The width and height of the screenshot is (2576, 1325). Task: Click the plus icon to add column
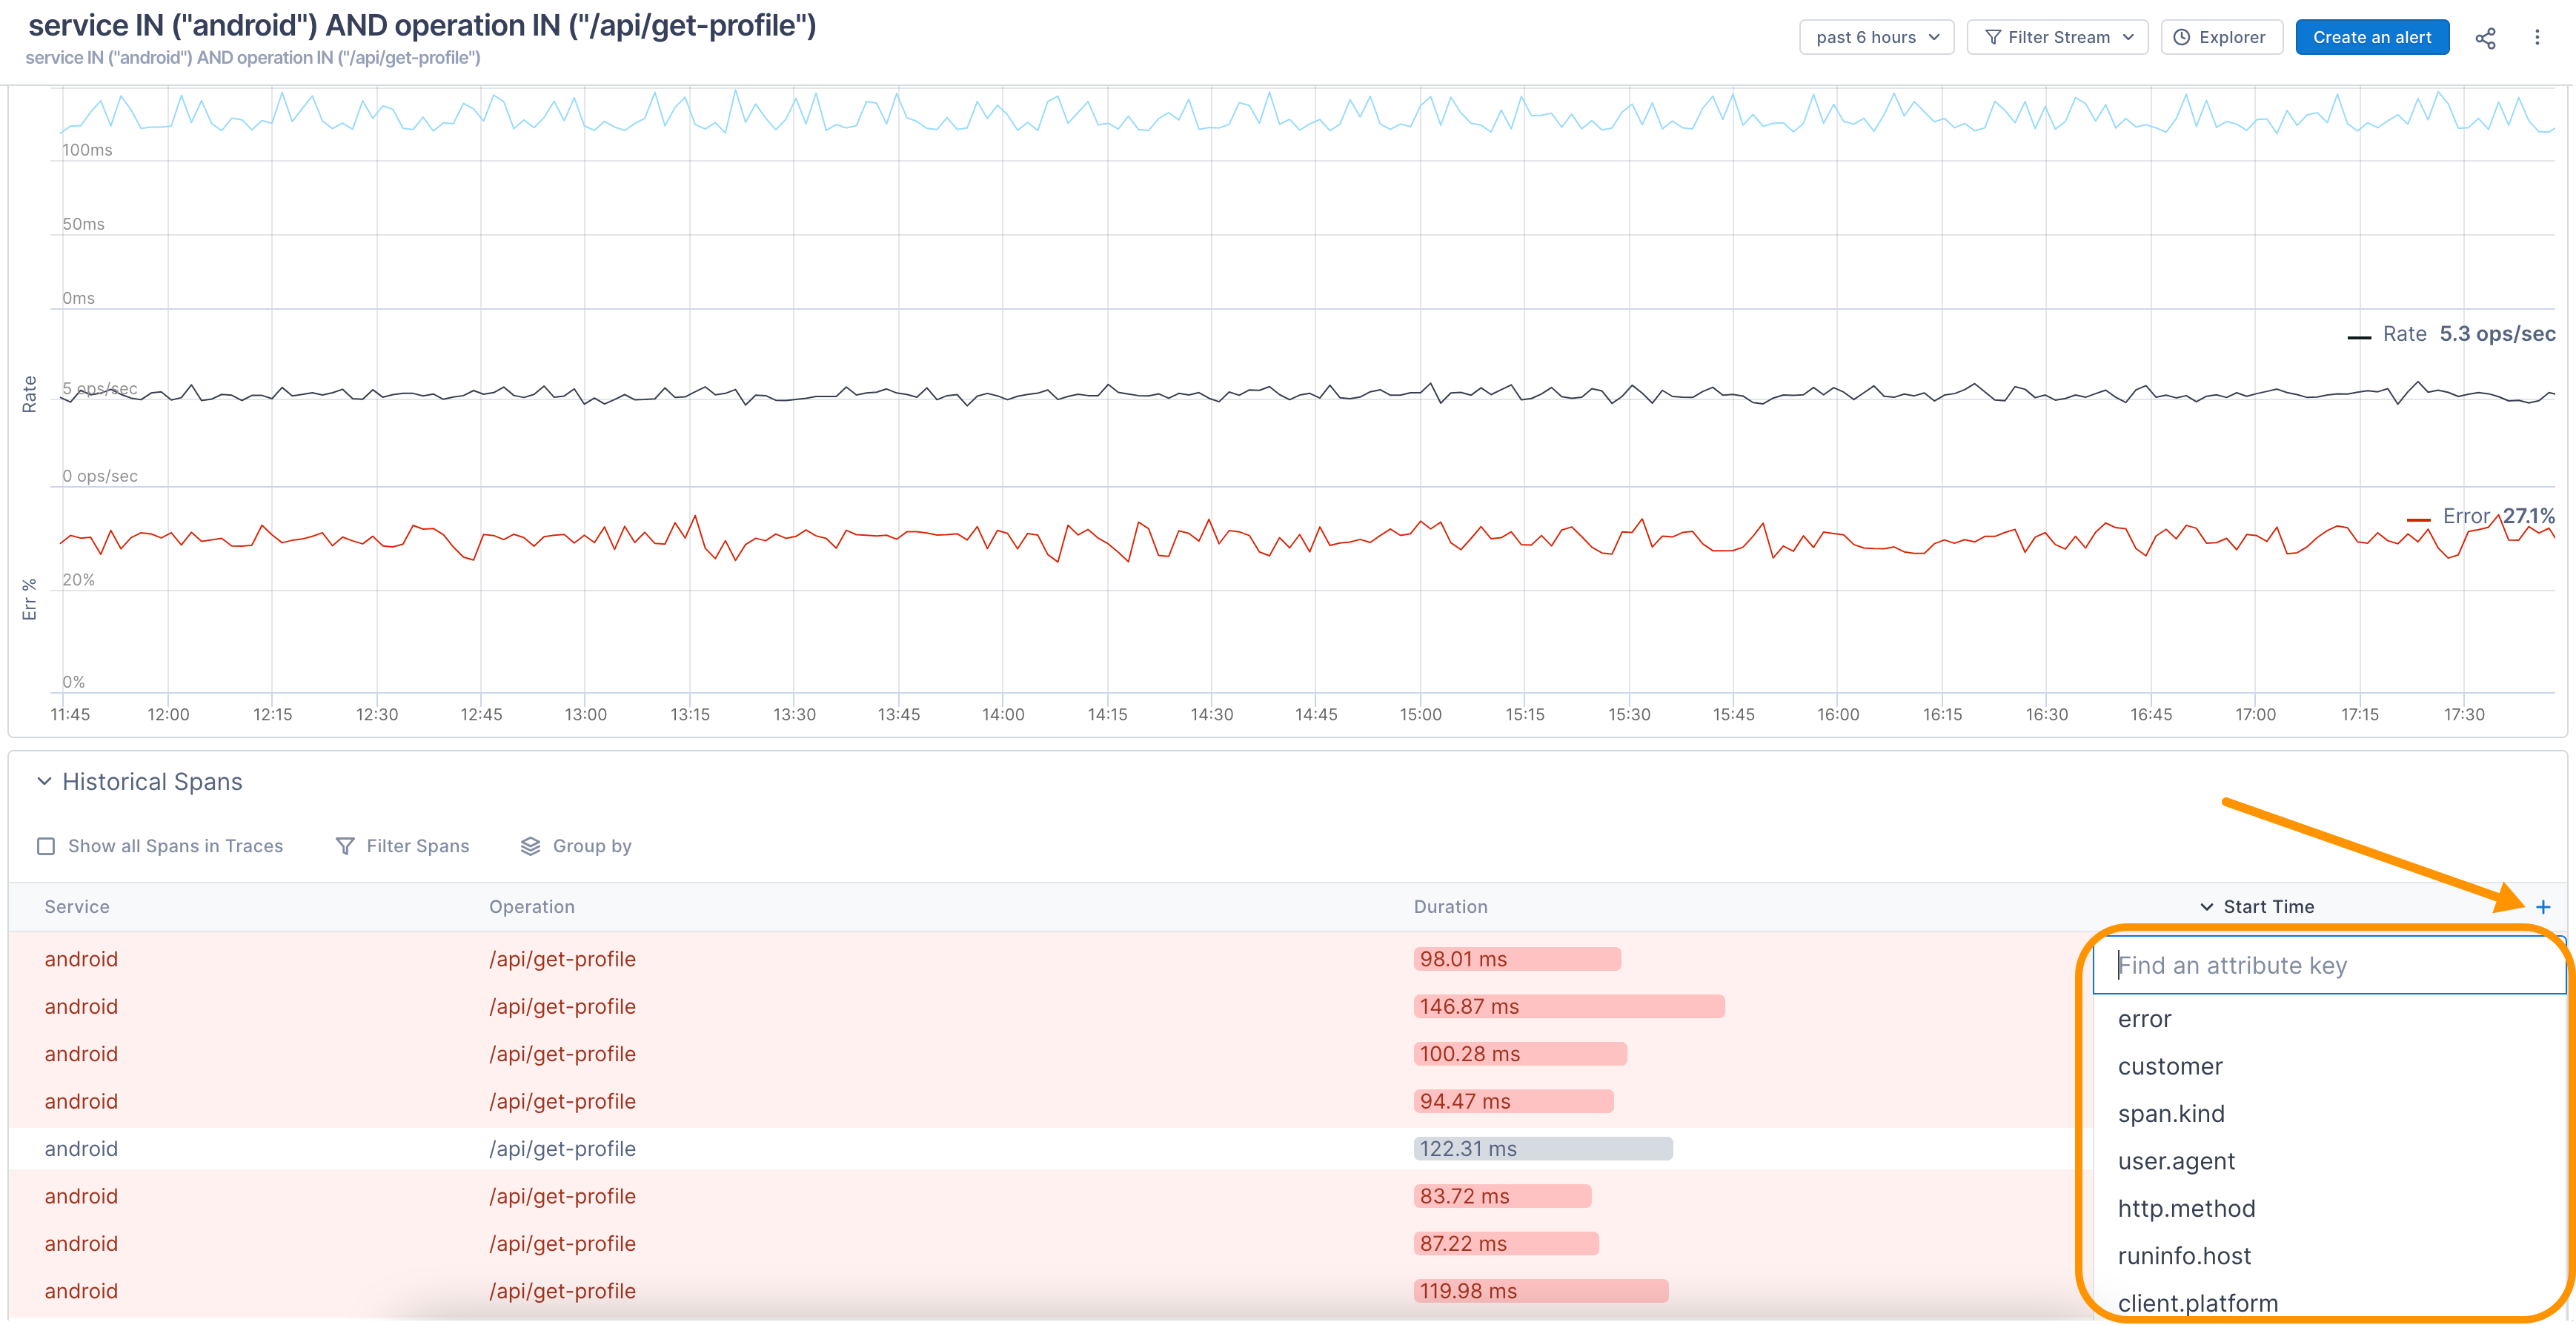2543,907
